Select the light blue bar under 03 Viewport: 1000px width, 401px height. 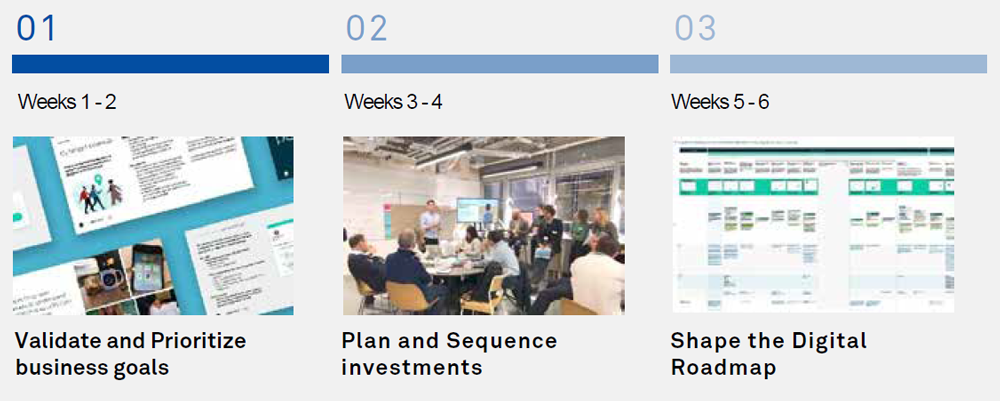828,64
